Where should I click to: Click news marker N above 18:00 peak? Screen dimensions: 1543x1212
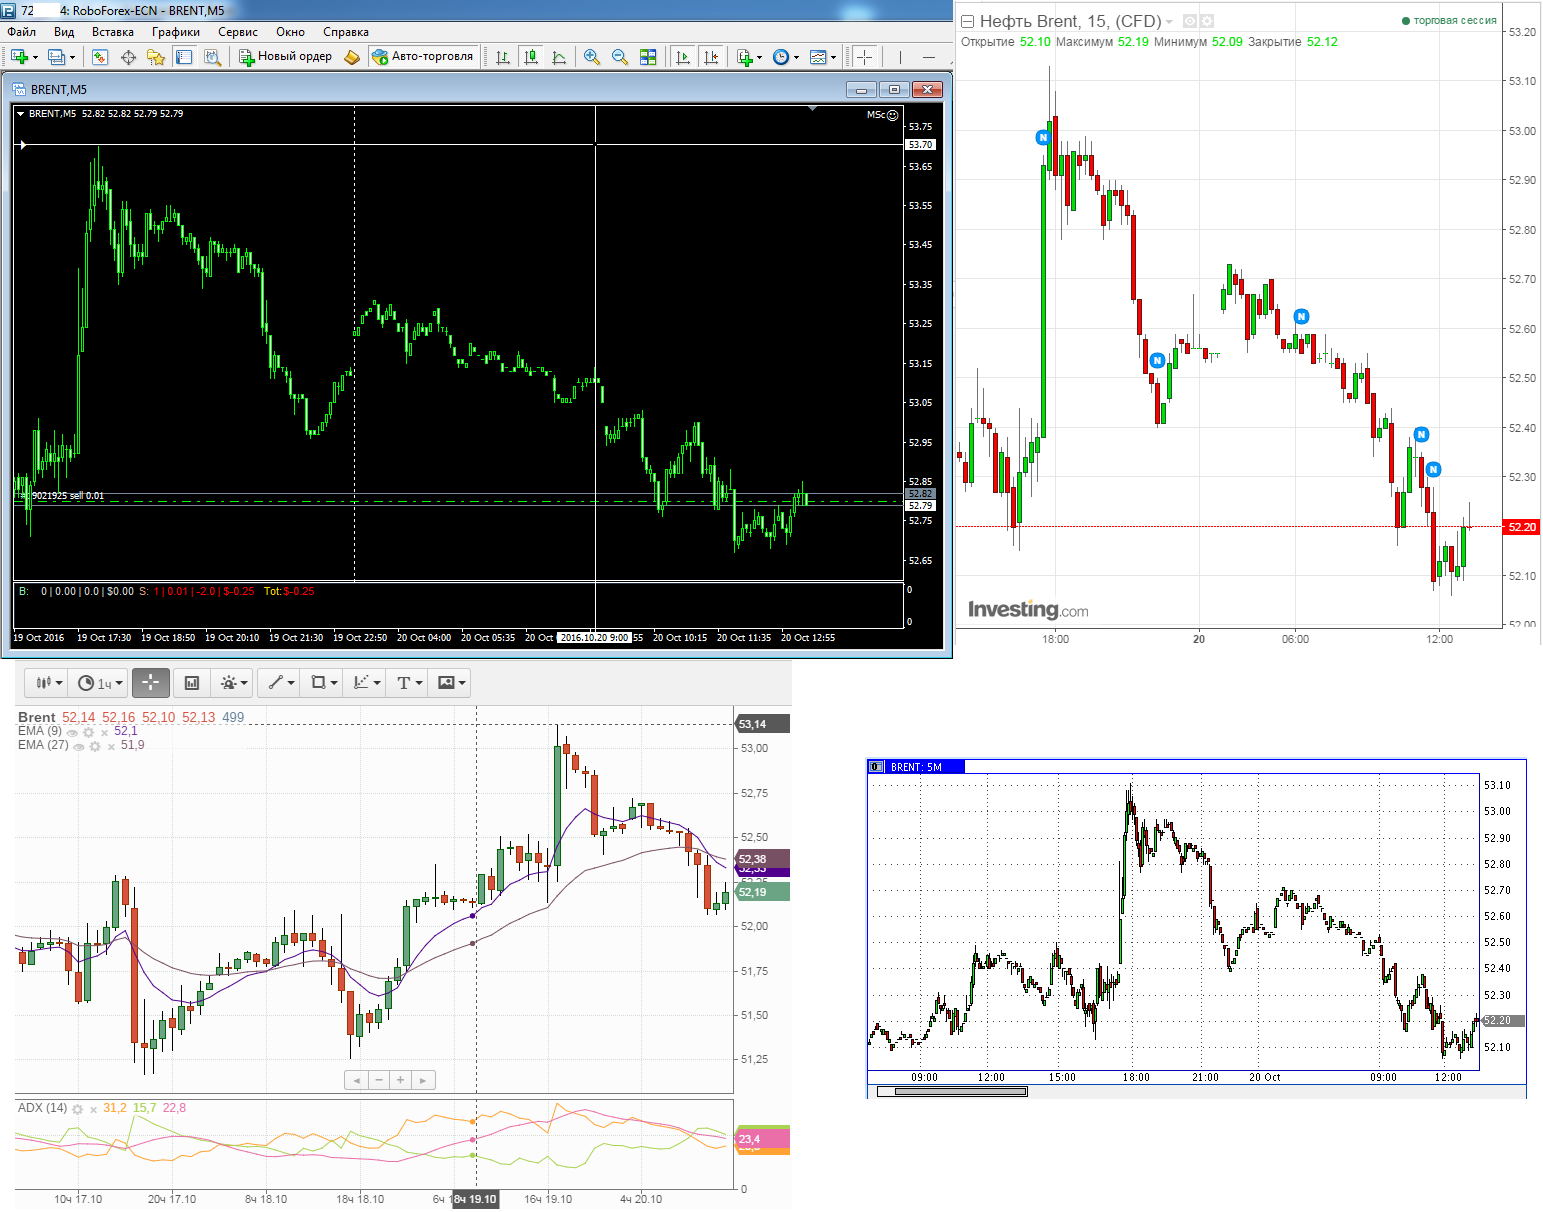(1043, 138)
